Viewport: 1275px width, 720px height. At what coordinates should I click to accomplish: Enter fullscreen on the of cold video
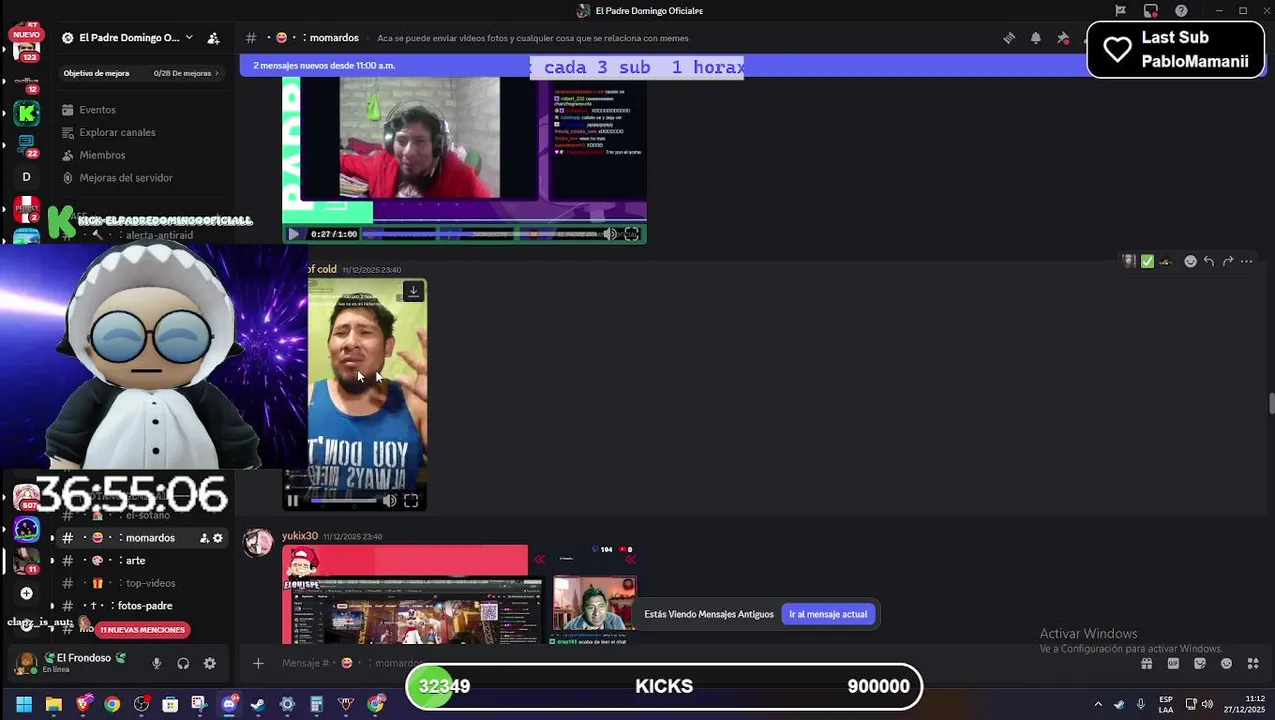pos(411,501)
